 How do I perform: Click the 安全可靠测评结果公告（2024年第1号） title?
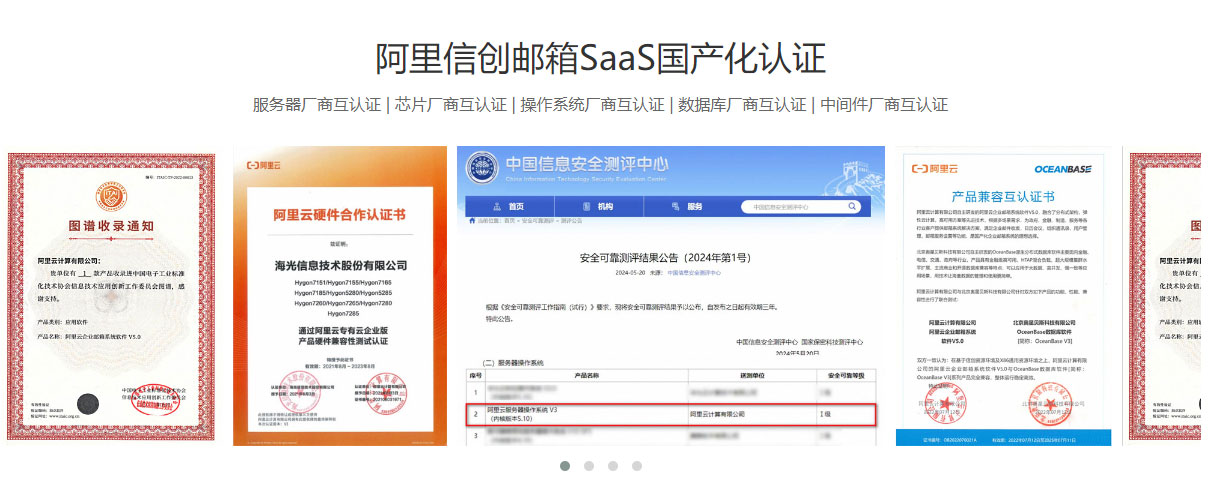pos(664,258)
